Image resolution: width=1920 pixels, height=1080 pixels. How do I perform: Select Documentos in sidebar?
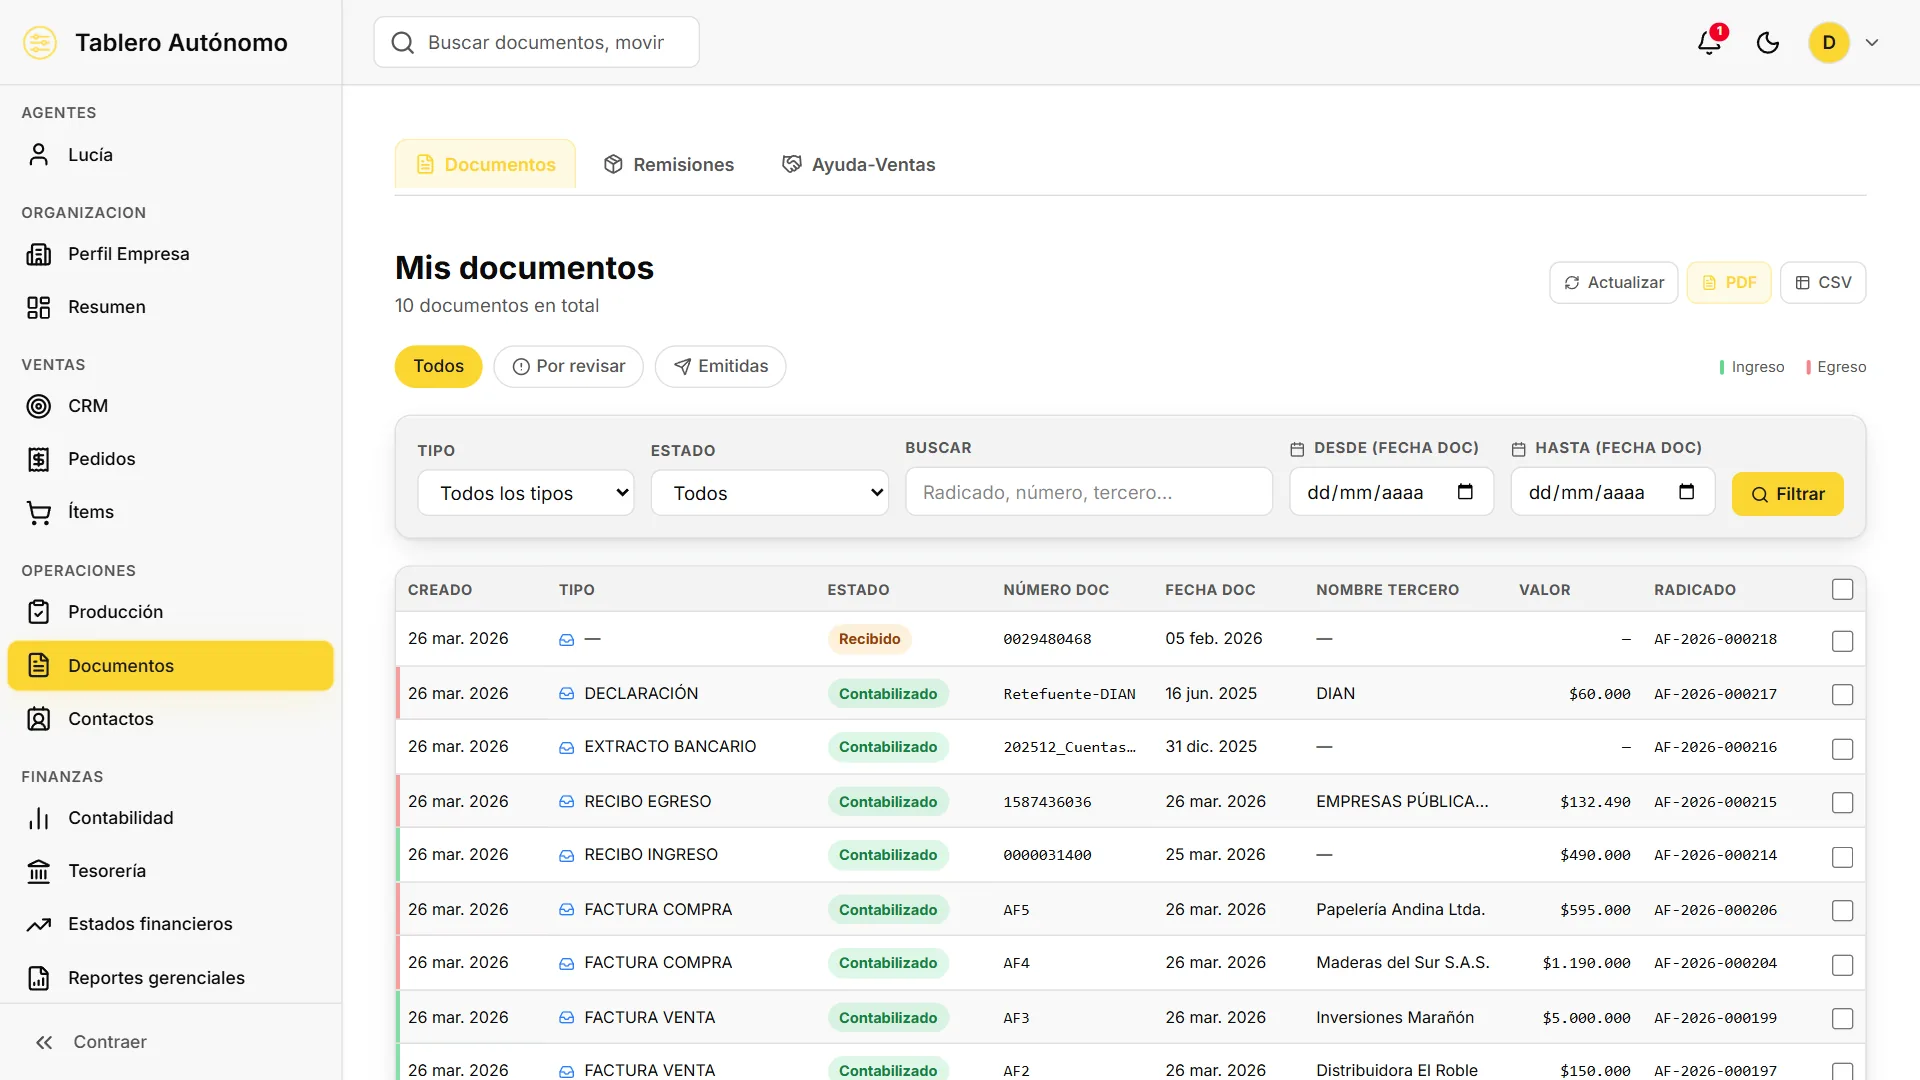point(170,665)
